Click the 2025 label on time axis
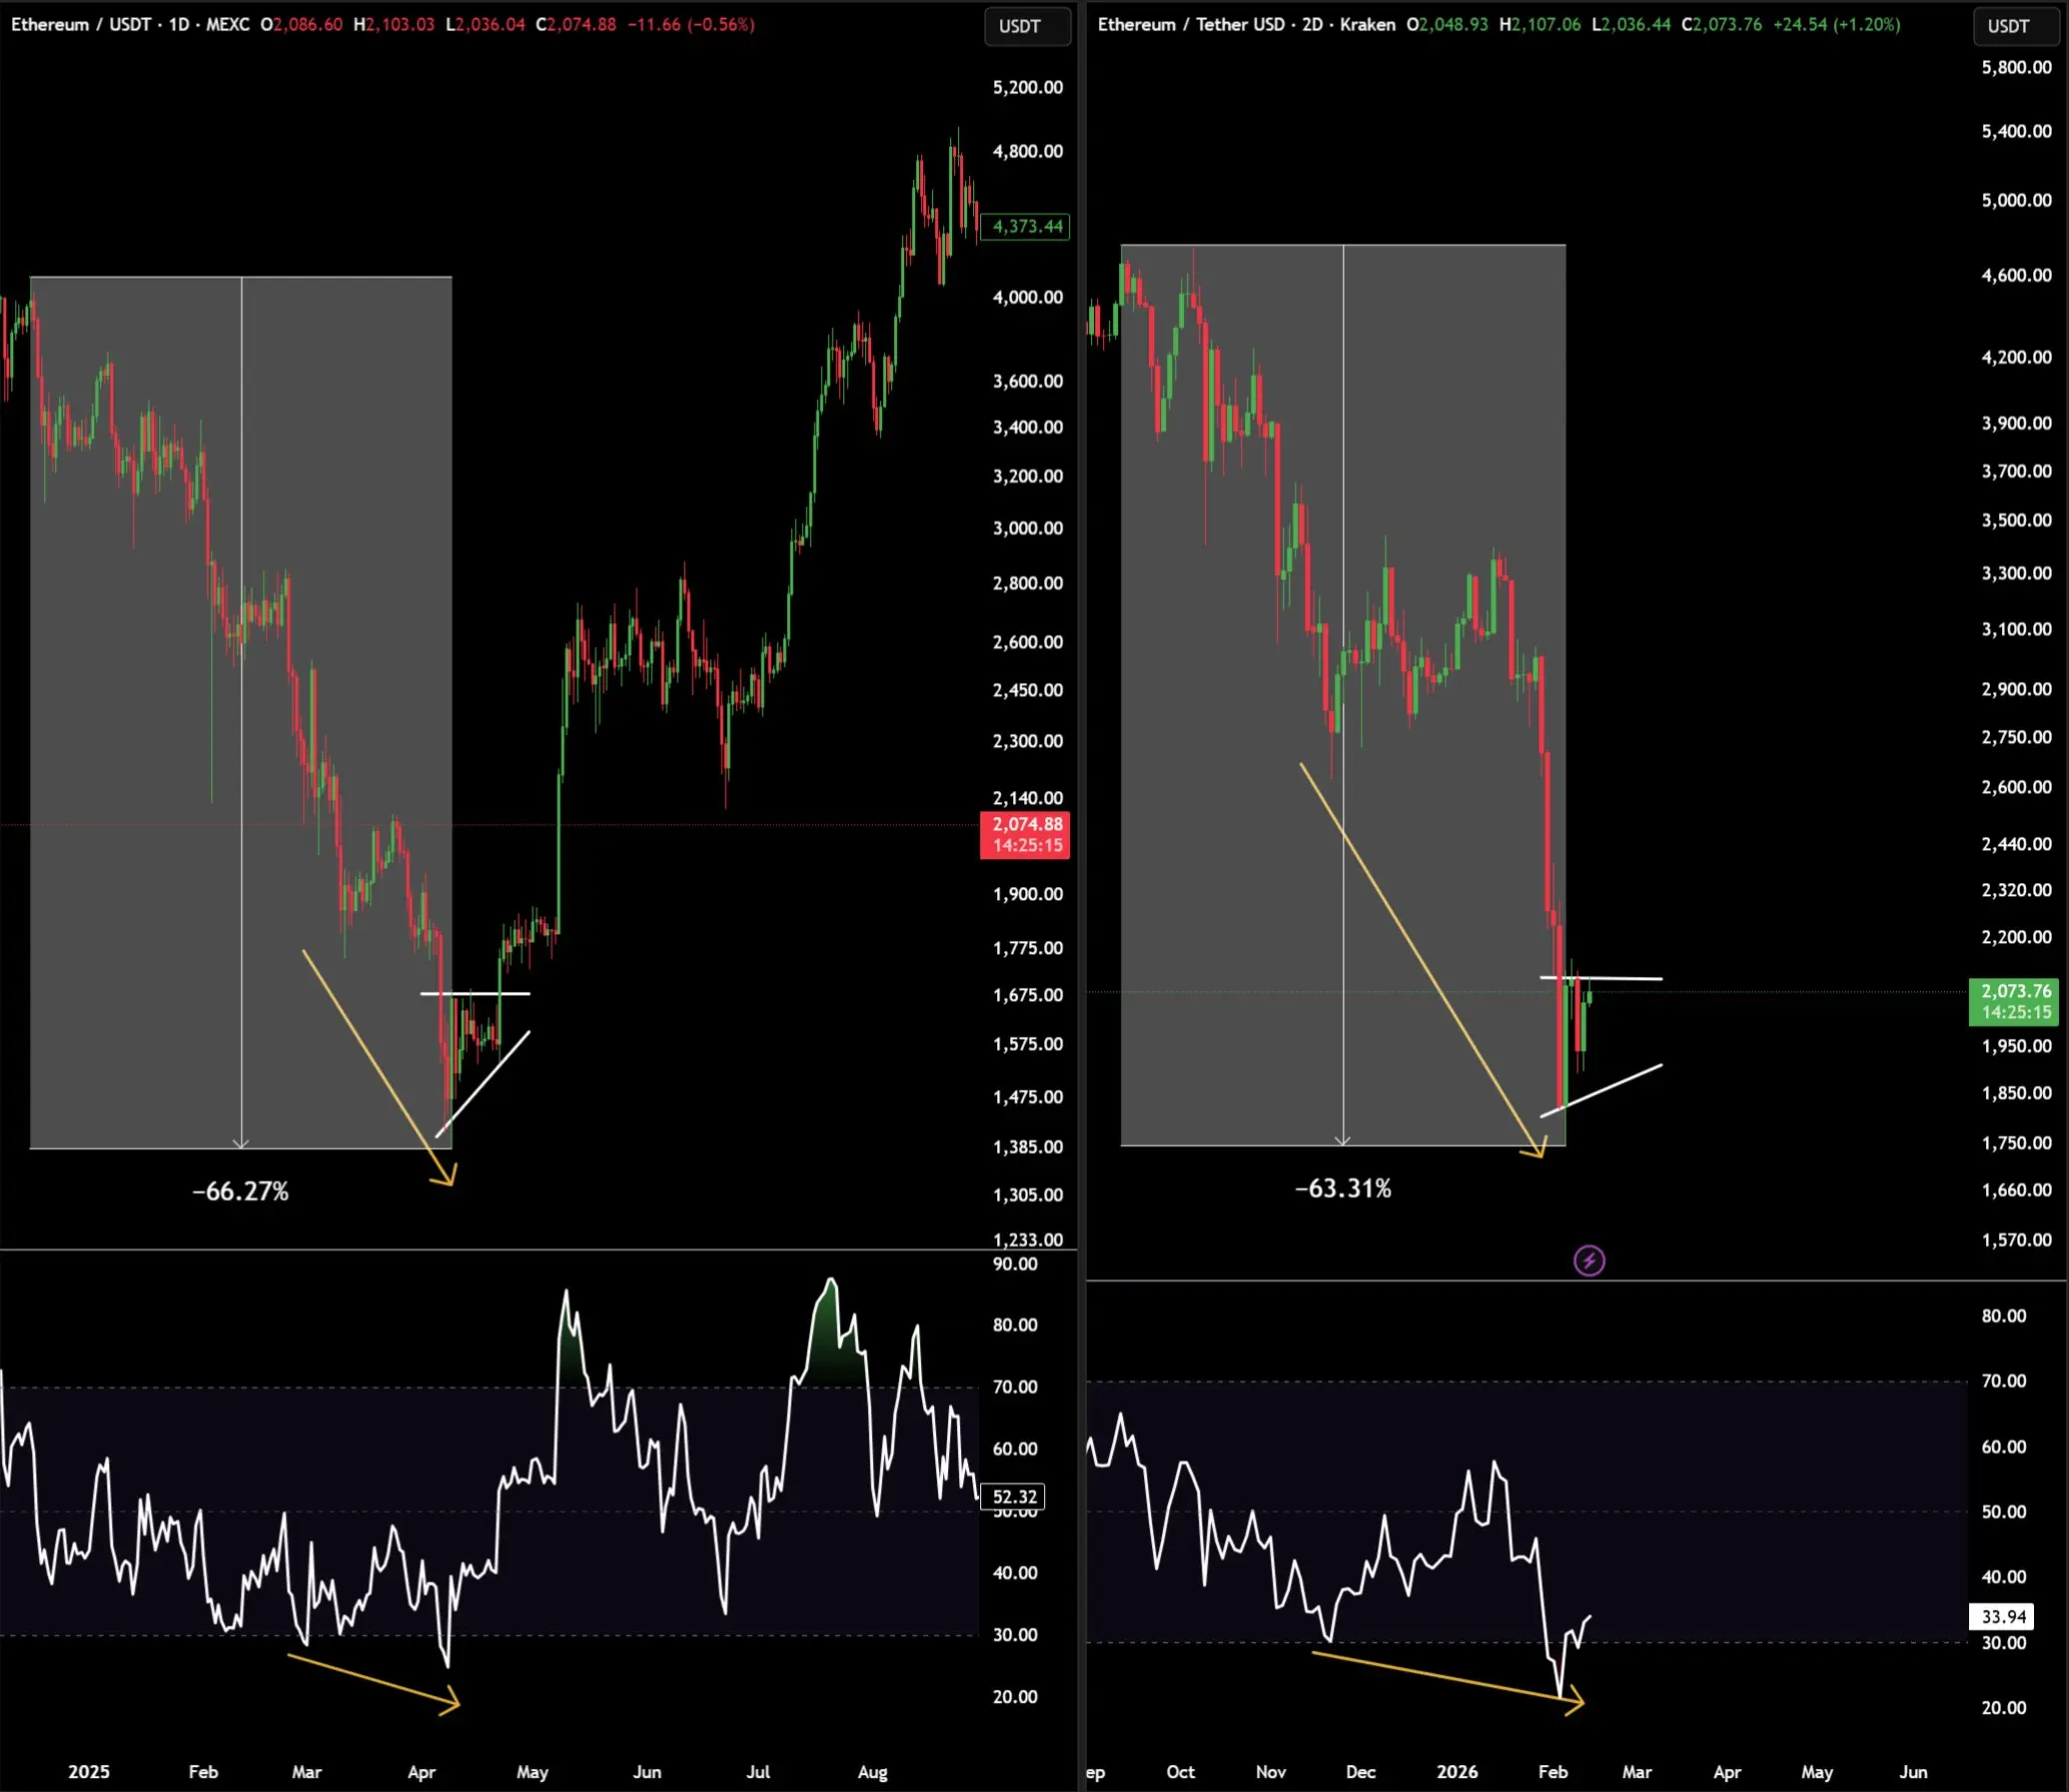The height and width of the screenshot is (1792, 2069). [88, 1771]
